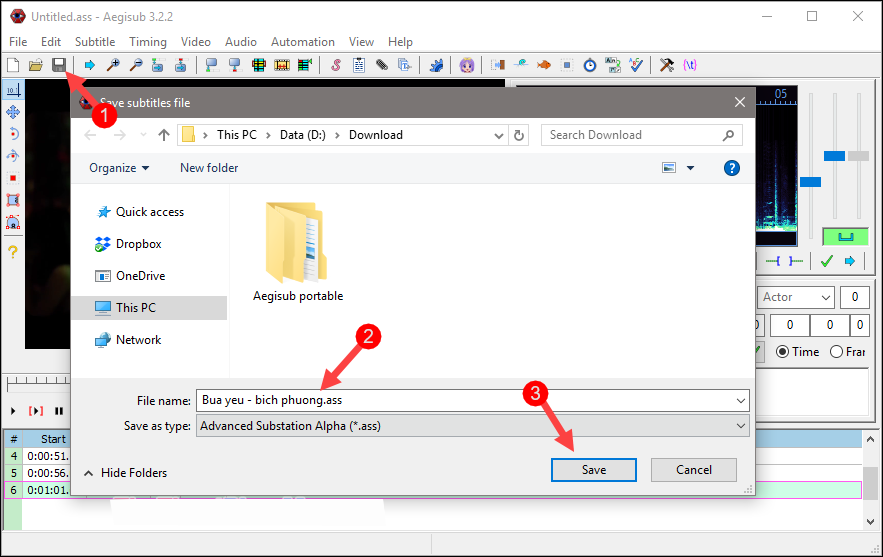Open the Organize dropdown menu

point(119,168)
